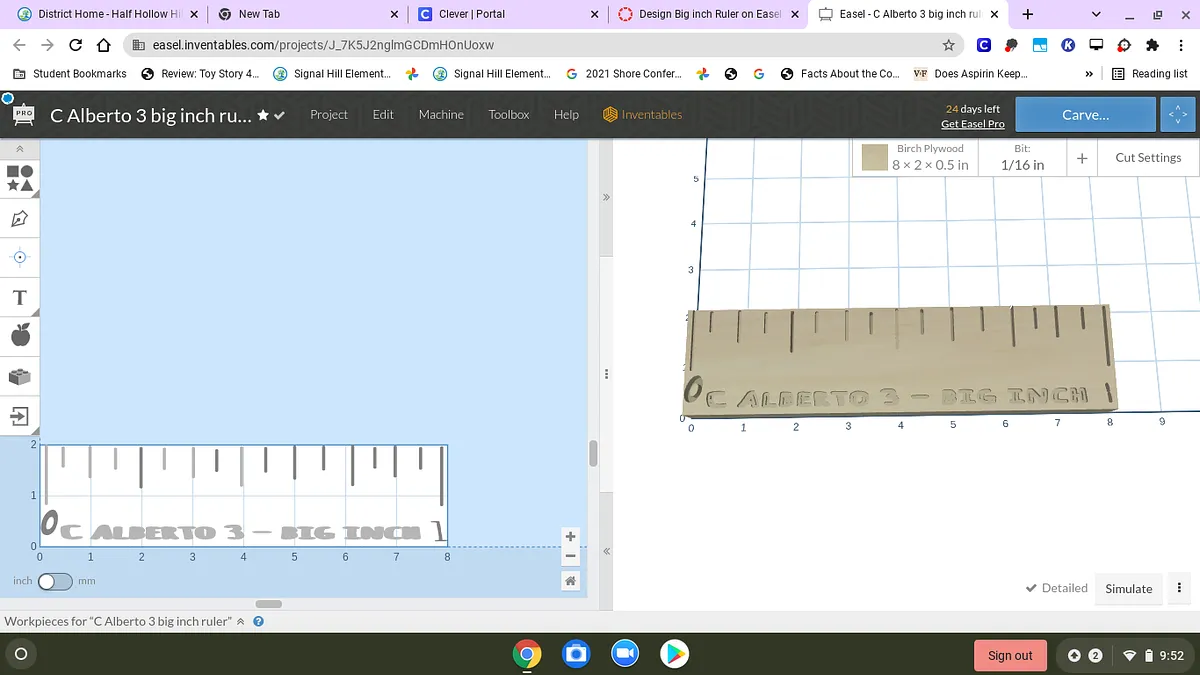Click the blue Carve button
The height and width of the screenshot is (675, 1200).
point(1085,115)
